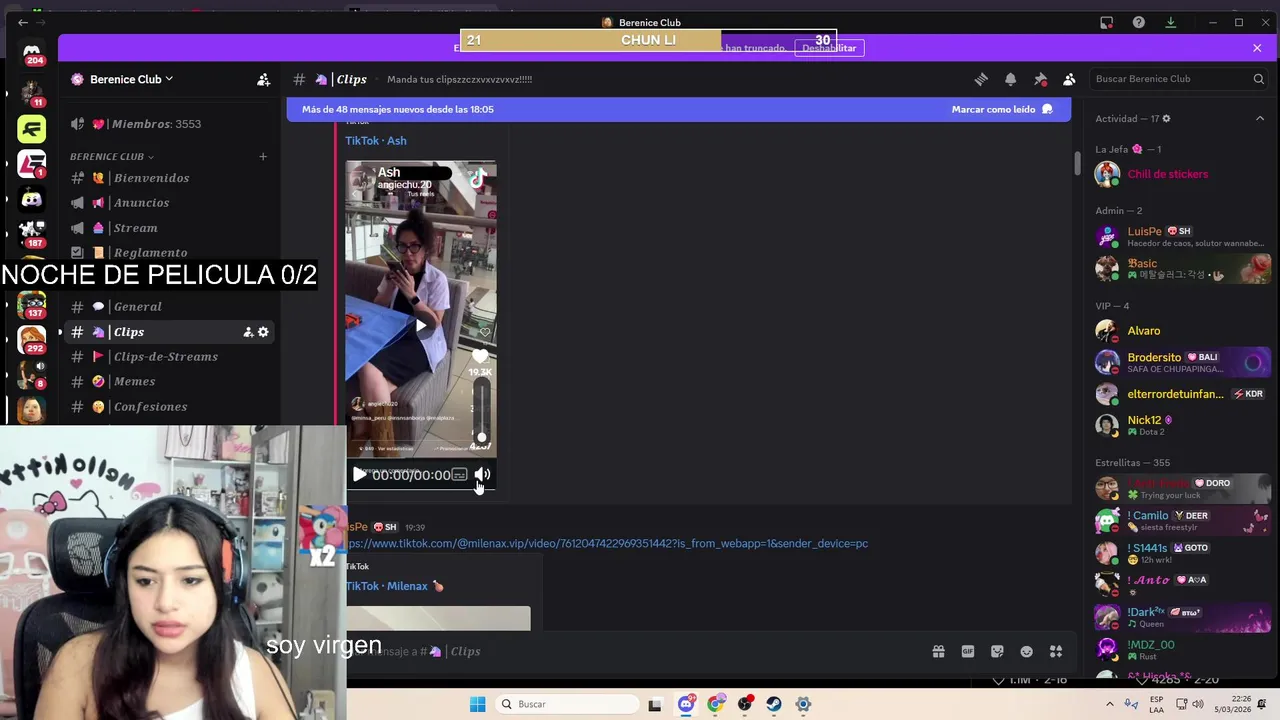Screen dimensions: 1280x720
Task: Open Discord help question mark icon
Action: (1138, 22)
